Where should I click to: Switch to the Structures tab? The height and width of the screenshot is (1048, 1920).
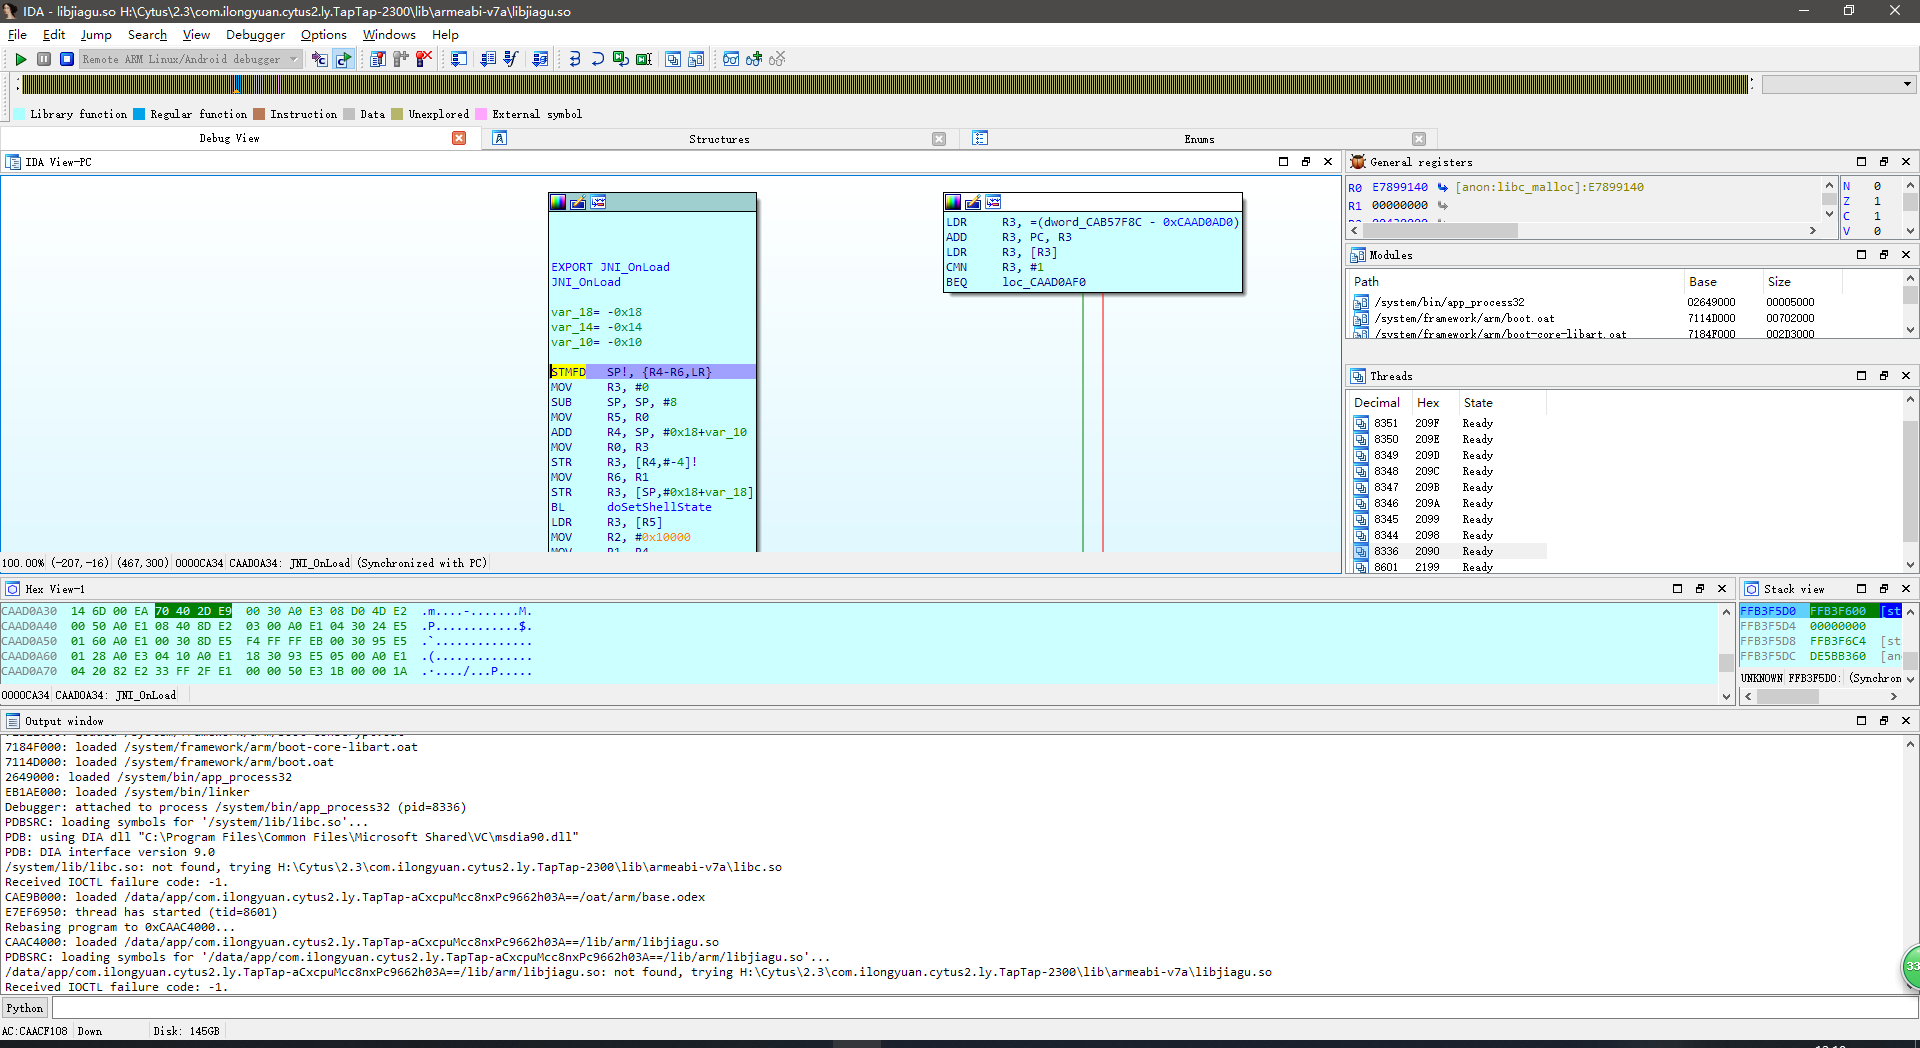(x=718, y=139)
